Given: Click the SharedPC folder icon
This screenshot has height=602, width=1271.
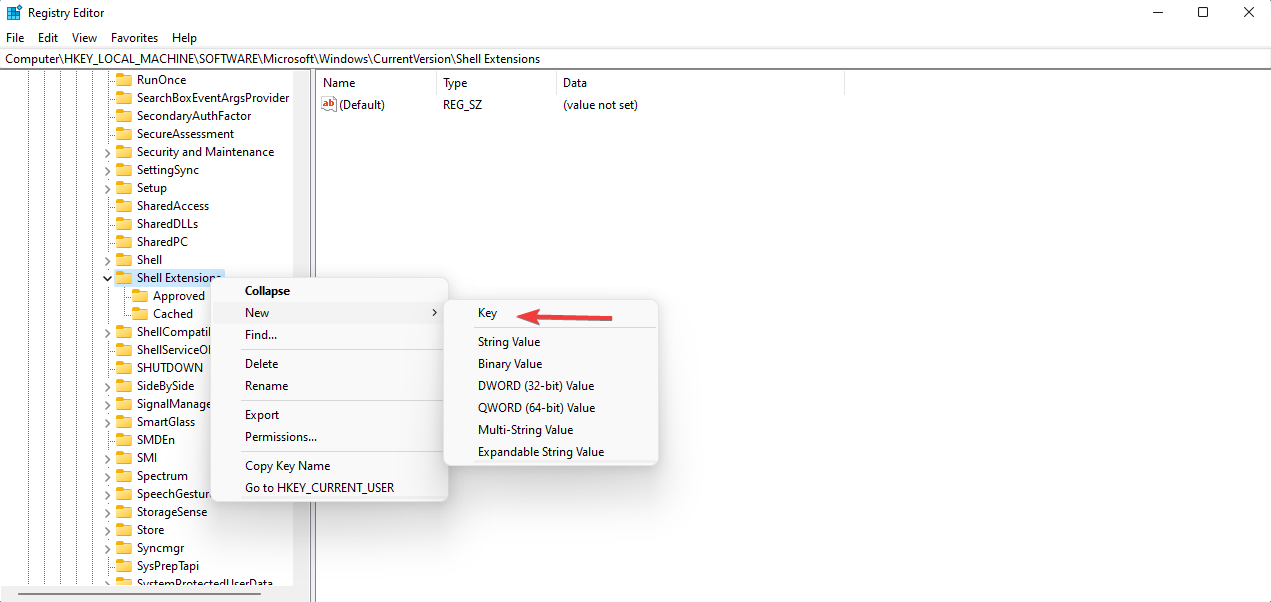Looking at the screenshot, I should [x=123, y=242].
